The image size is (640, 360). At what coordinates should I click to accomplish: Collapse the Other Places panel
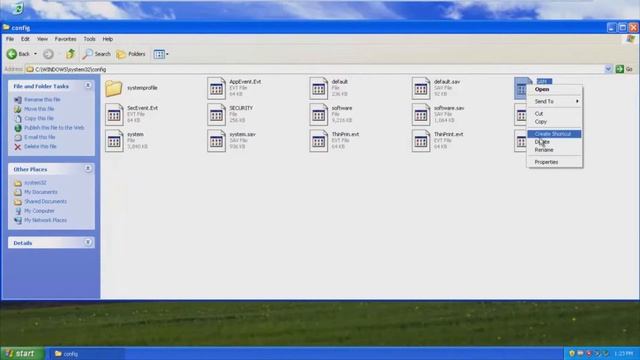pyautogui.click(x=88, y=169)
